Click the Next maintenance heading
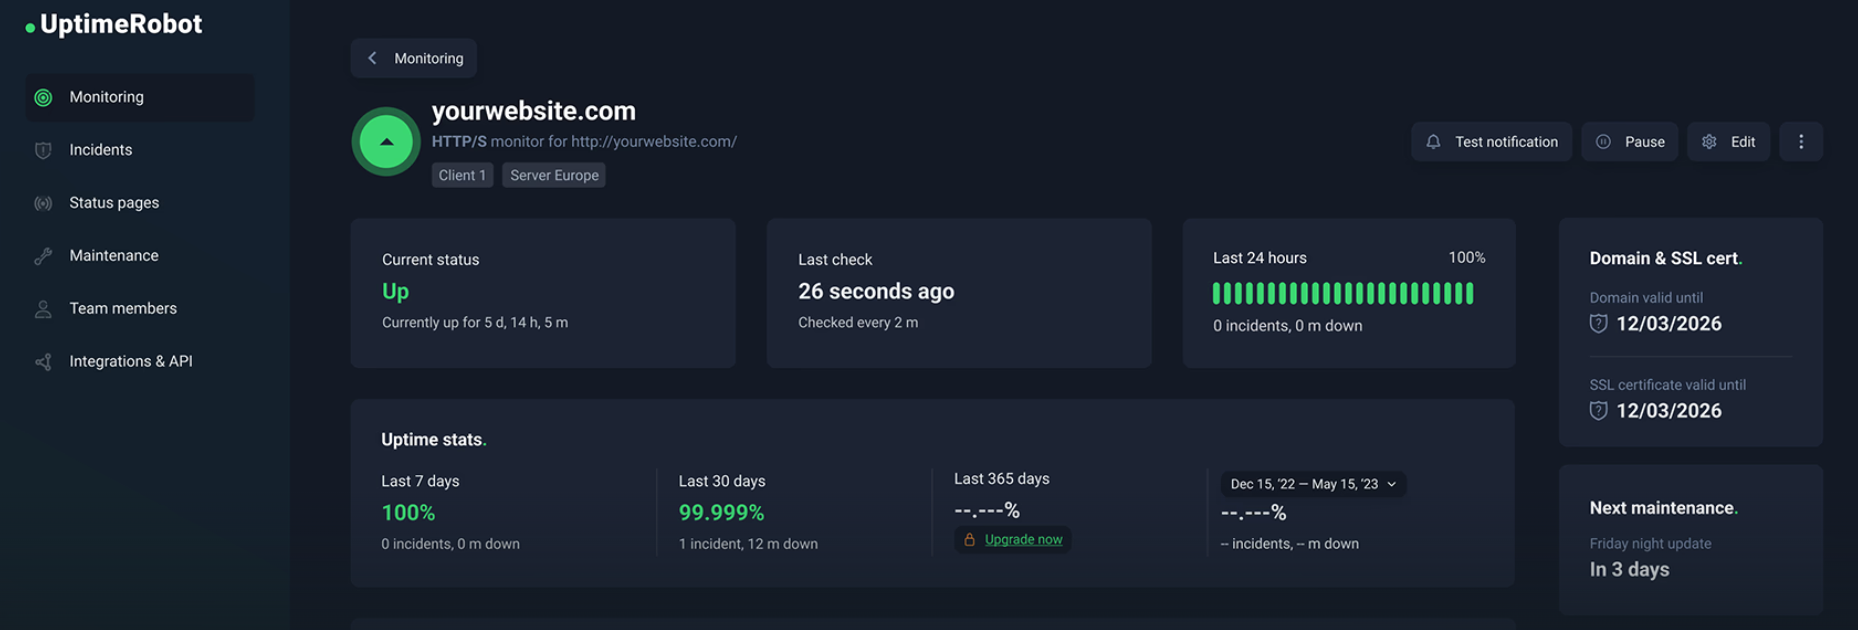 [x=1664, y=508]
